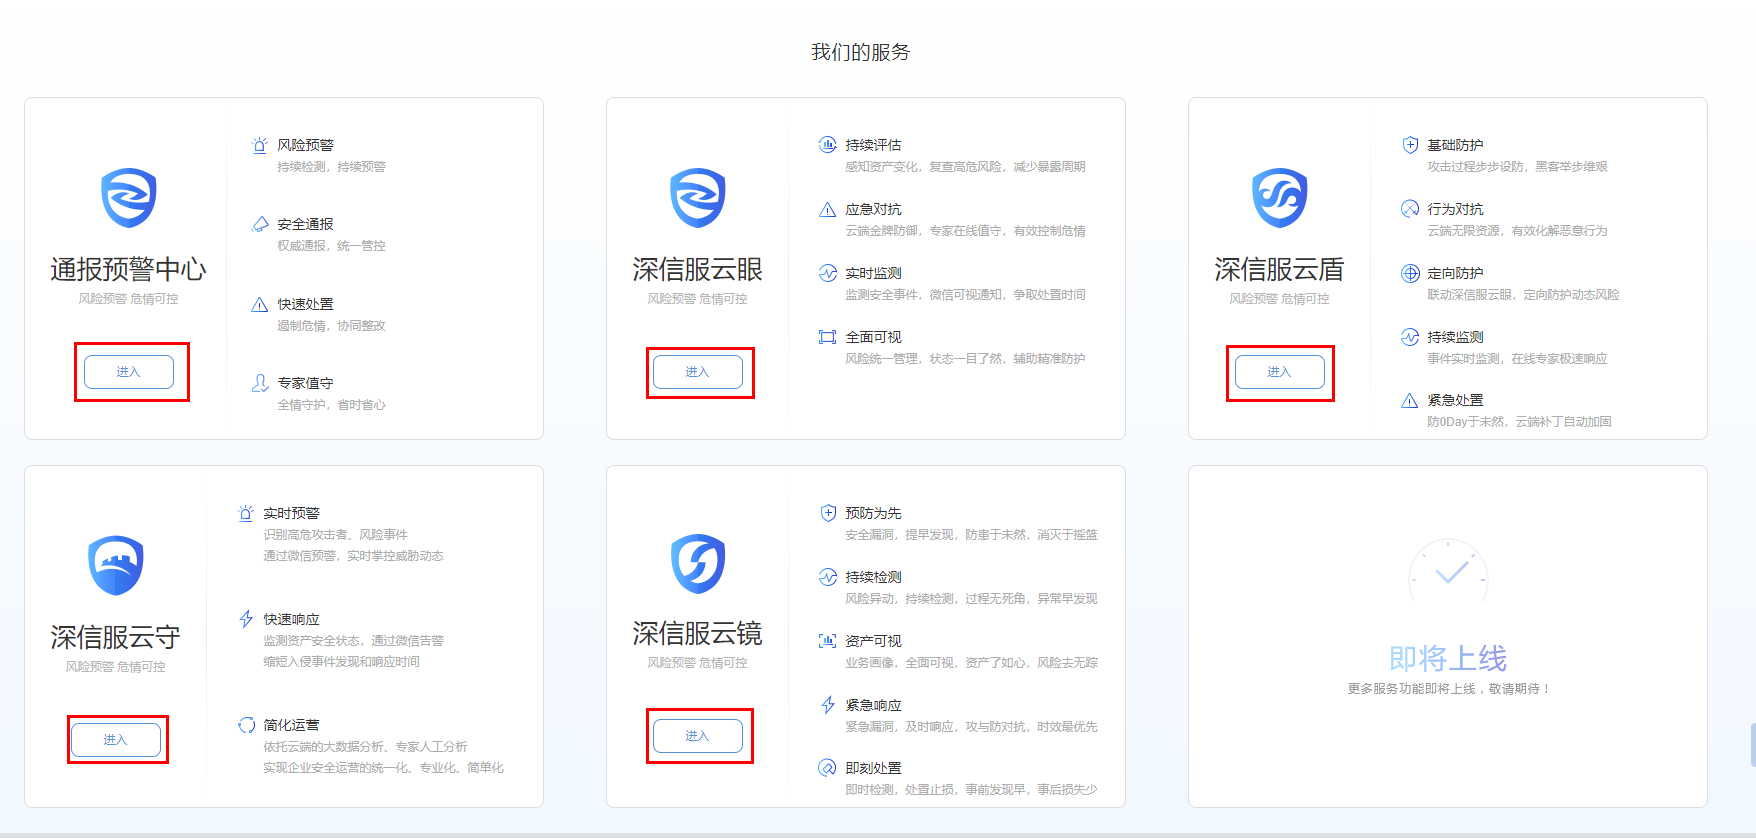Click the 深信服云眼 shield logo
The image size is (1756, 838).
point(698,197)
